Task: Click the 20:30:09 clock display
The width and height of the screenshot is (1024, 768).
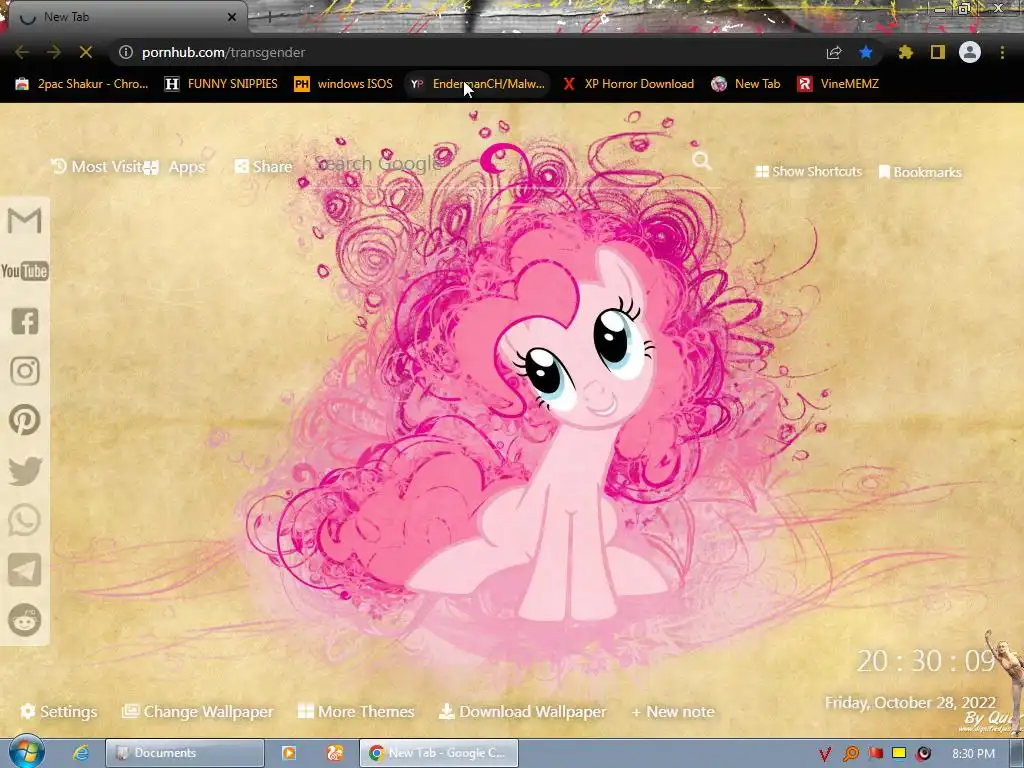Action: [x=926, y=661]
